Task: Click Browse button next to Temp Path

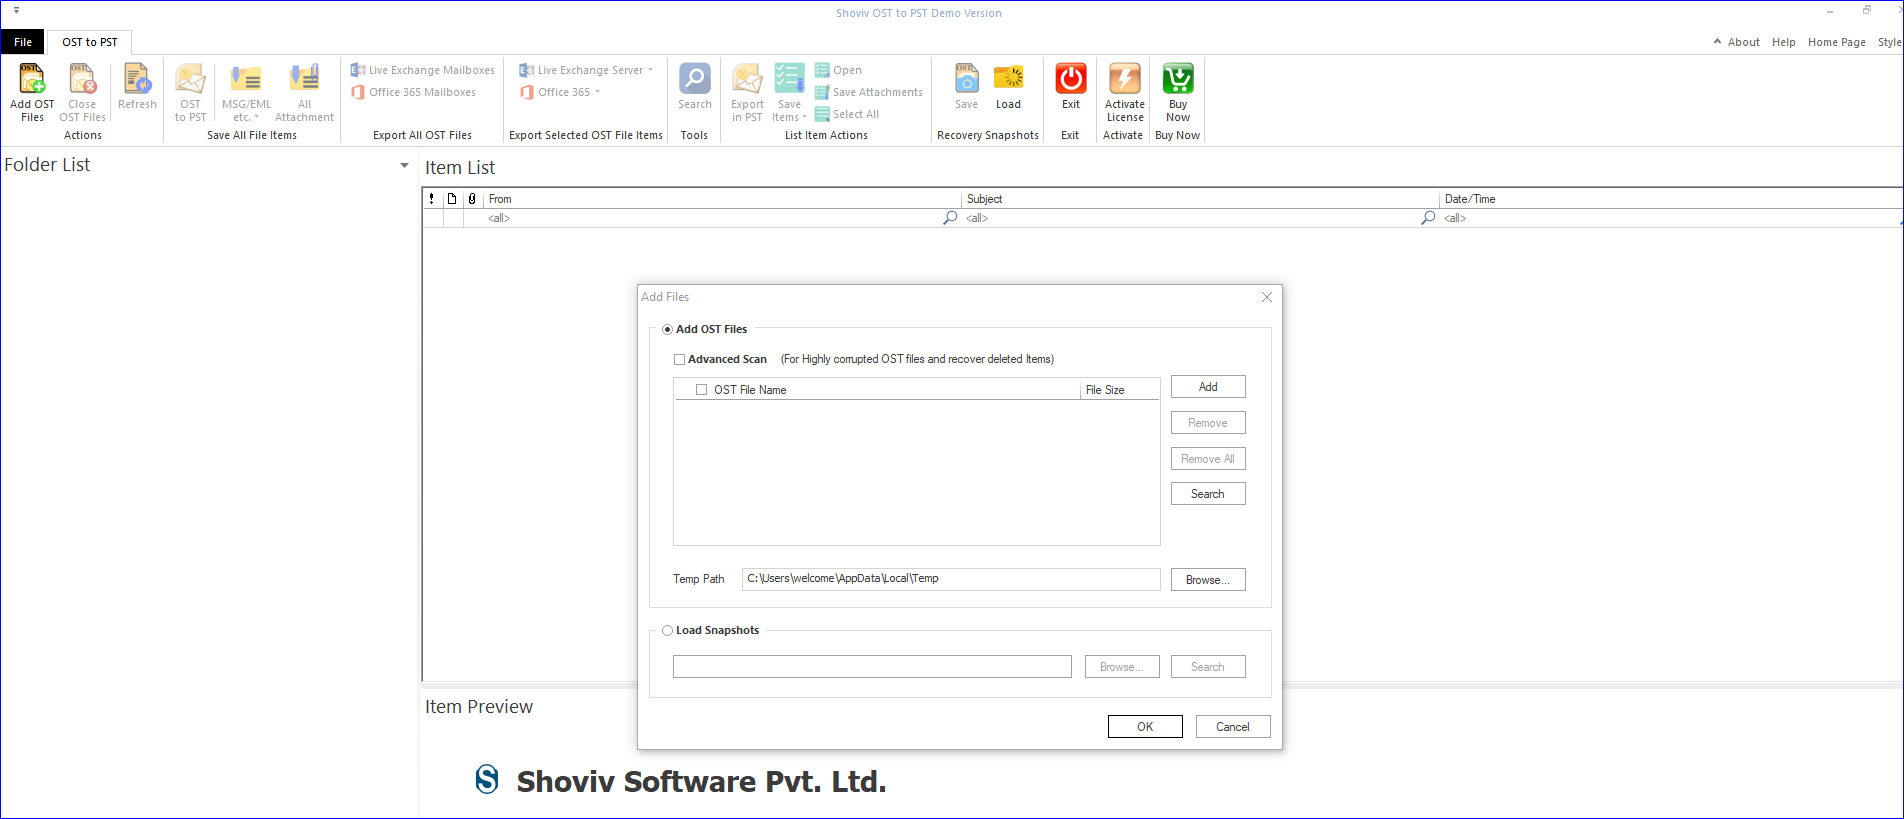Action: pos(1208,580)
